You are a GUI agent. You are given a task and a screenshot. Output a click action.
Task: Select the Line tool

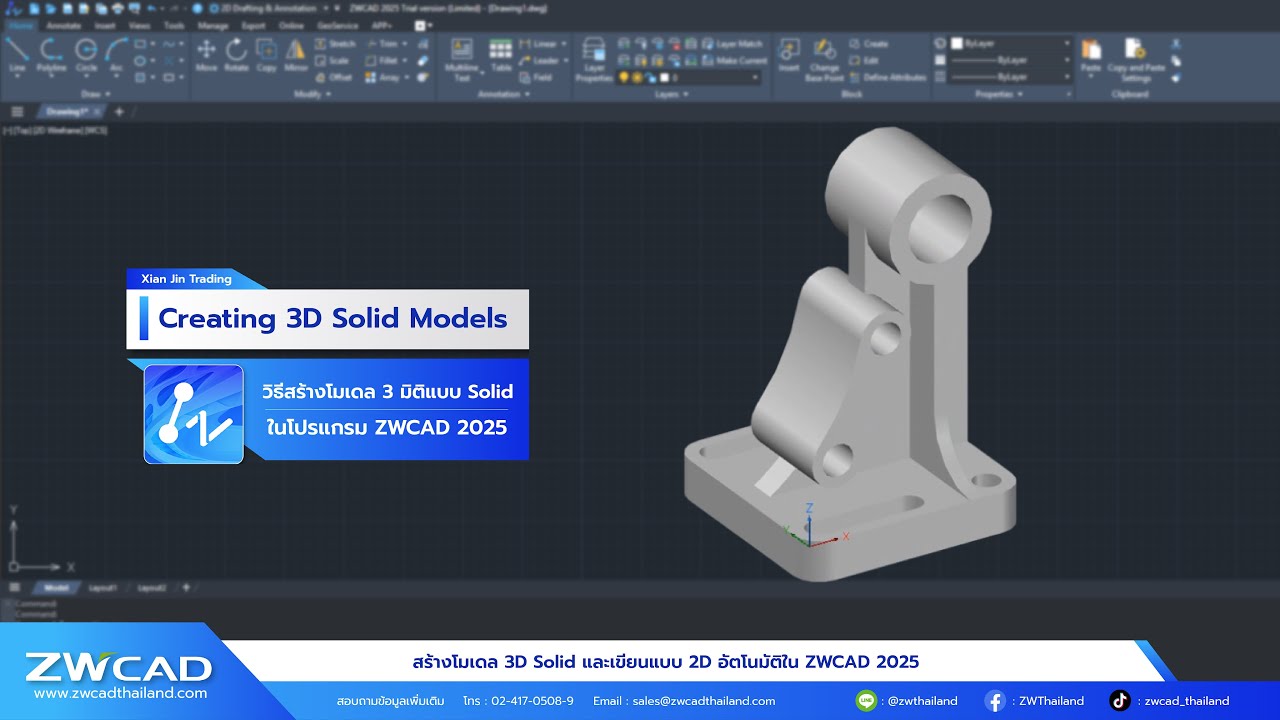point(17,56)
